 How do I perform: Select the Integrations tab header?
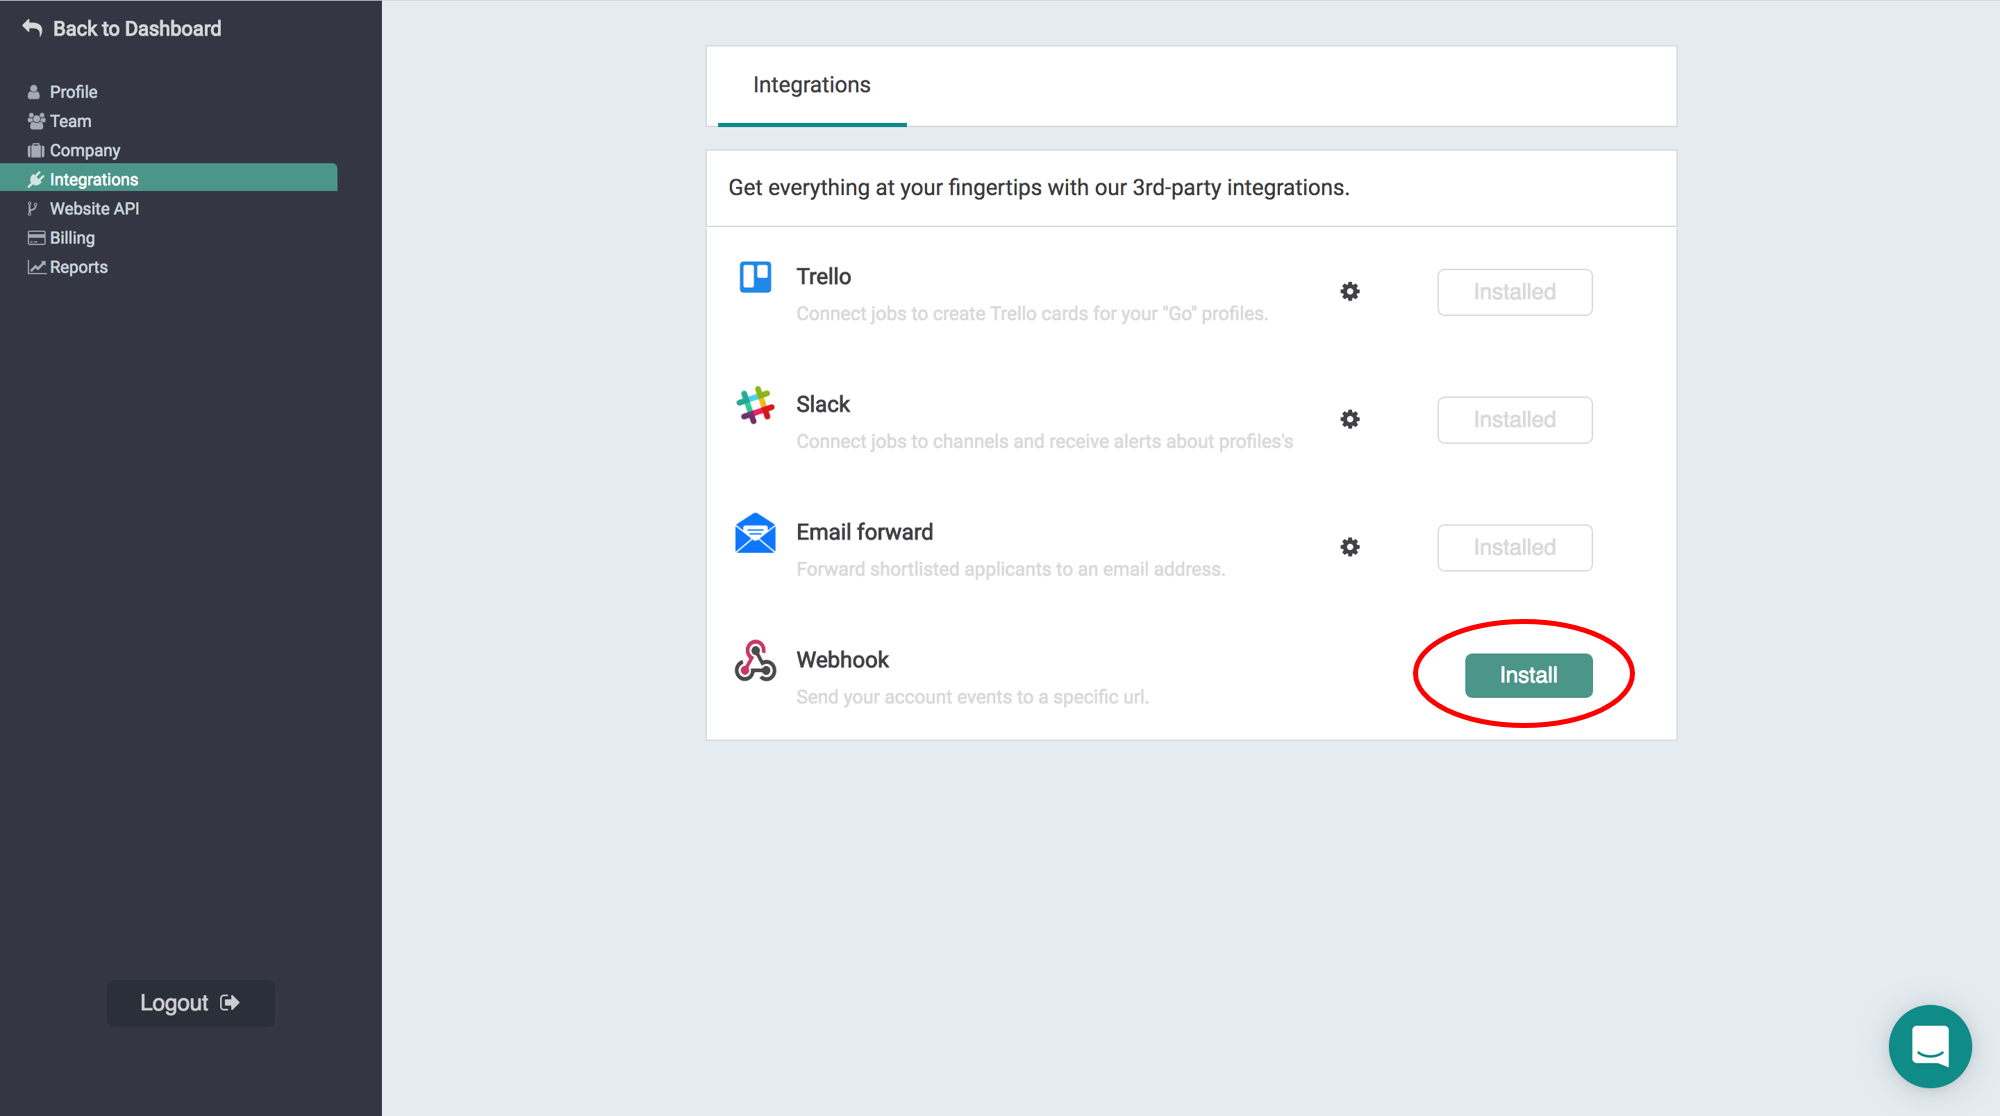pyautogui.click(x=811, y=86)
